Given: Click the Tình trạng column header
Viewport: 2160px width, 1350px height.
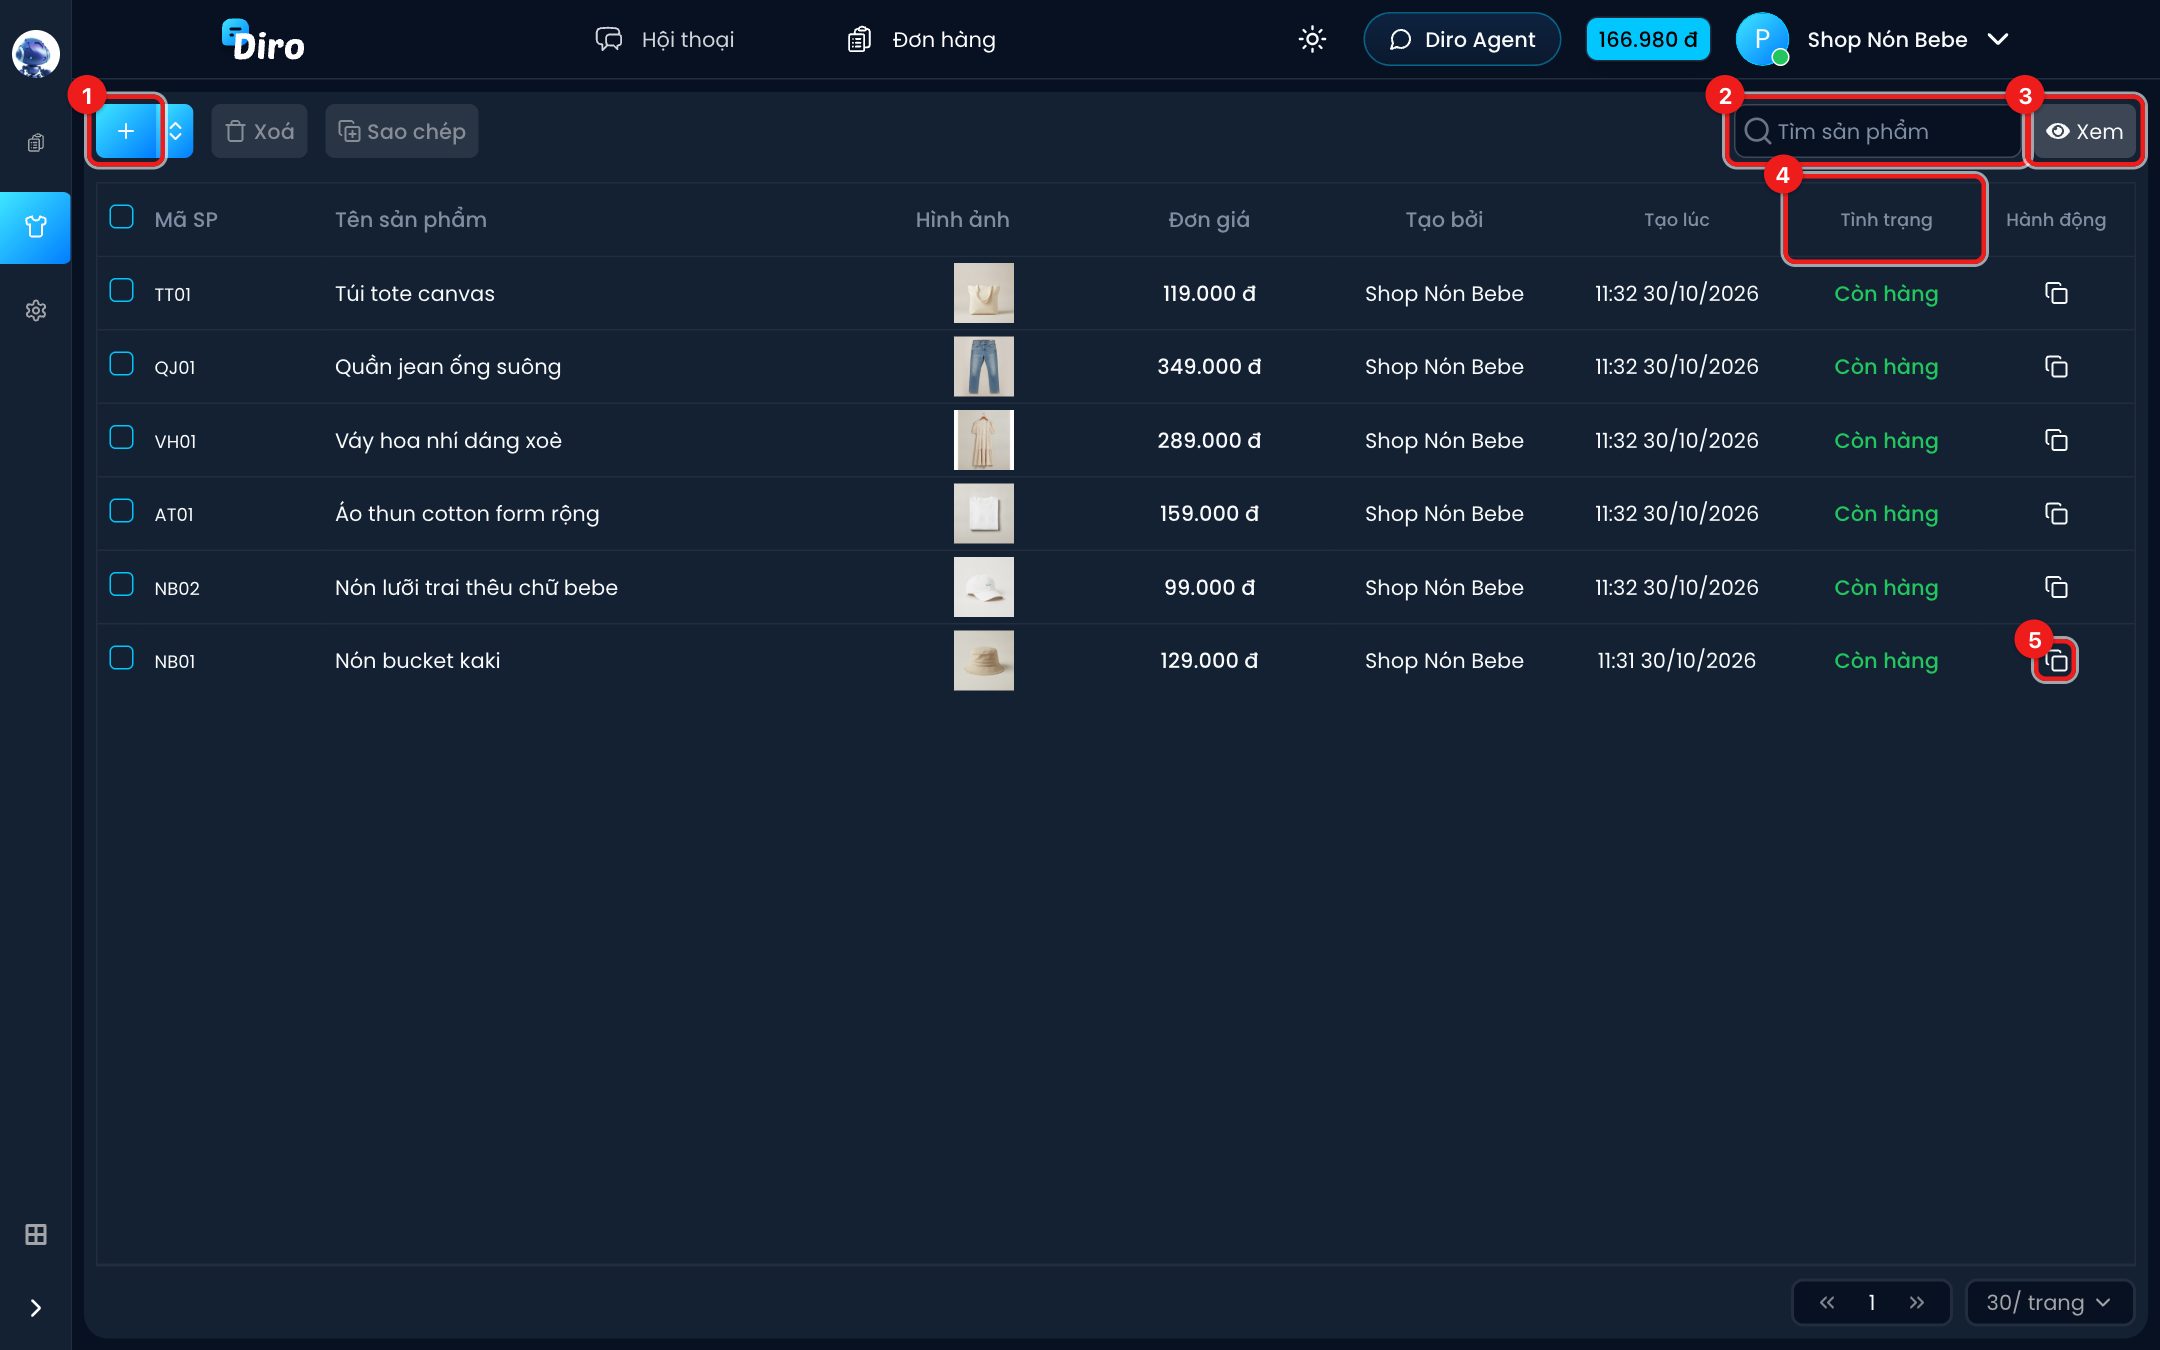Looking at the screenshot, I should tap(1886, 220).
